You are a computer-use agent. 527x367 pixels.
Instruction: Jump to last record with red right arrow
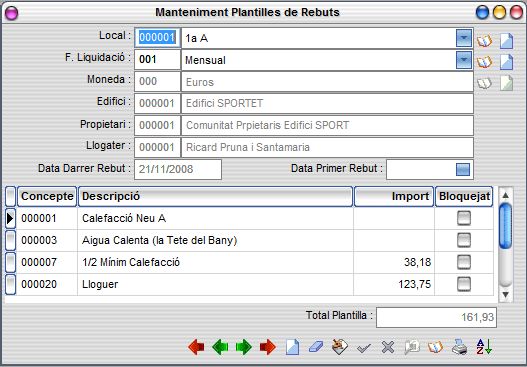(x=268, y=346)
